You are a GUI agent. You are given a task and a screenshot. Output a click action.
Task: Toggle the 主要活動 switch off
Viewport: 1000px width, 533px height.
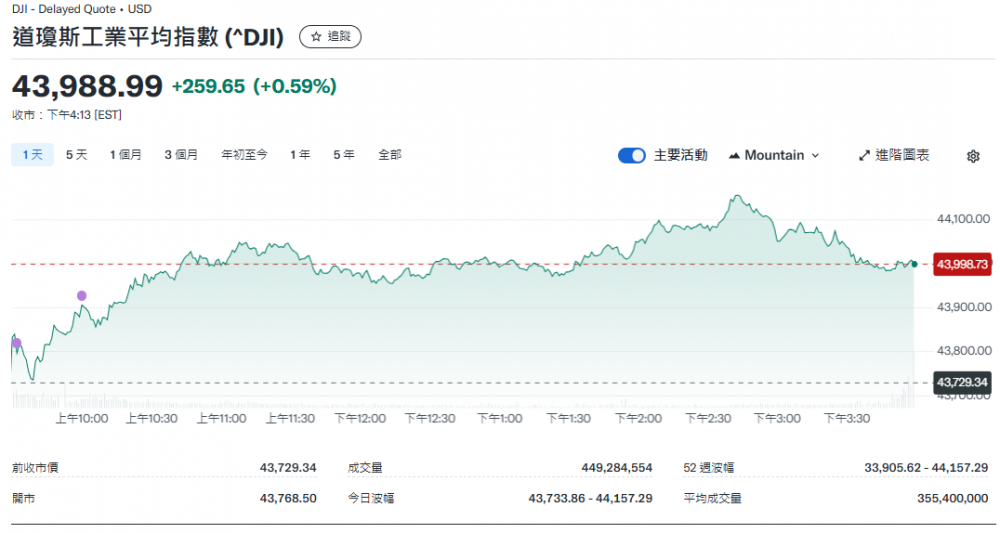pyautogui.click(x=631, y=155)
